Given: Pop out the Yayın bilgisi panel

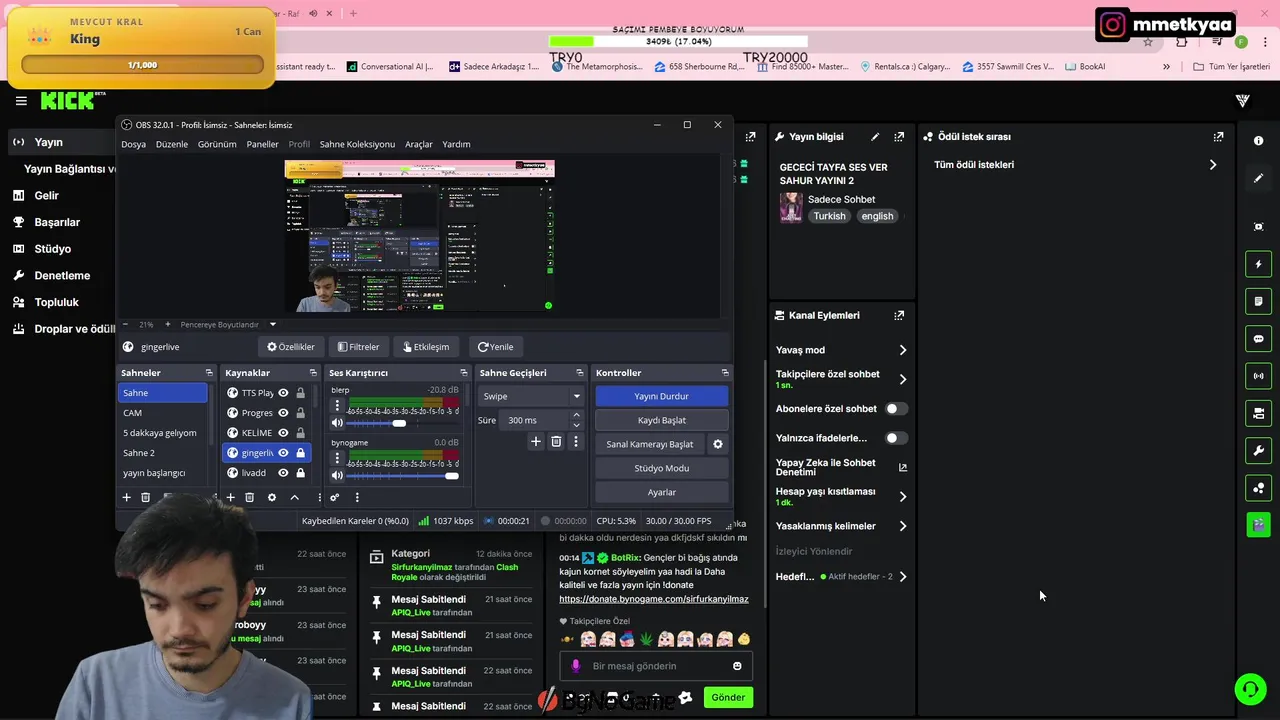Looking at the screenshot, I should tap(899, 137).
